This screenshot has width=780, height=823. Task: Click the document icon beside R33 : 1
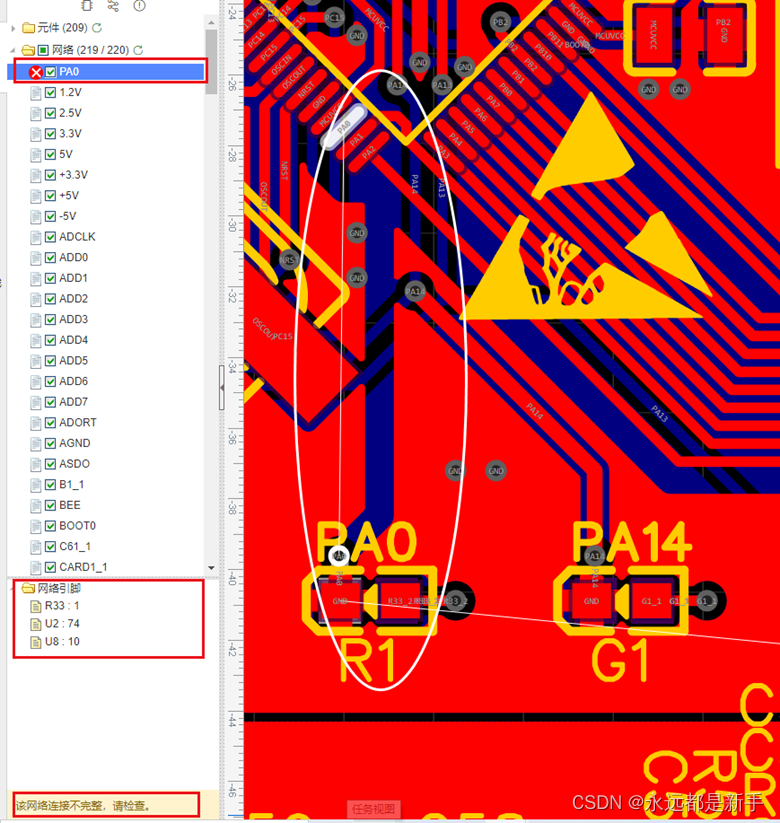[x=36, y=606]
